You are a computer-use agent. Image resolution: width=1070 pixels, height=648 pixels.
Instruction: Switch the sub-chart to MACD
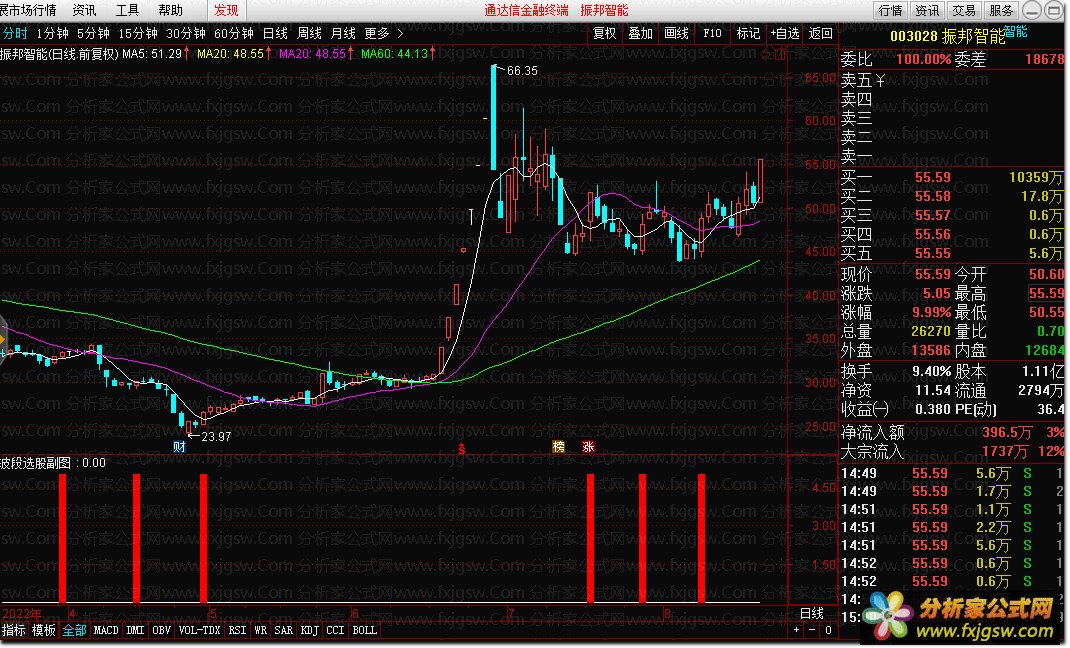pyautogui.click(x=106, y=631)
